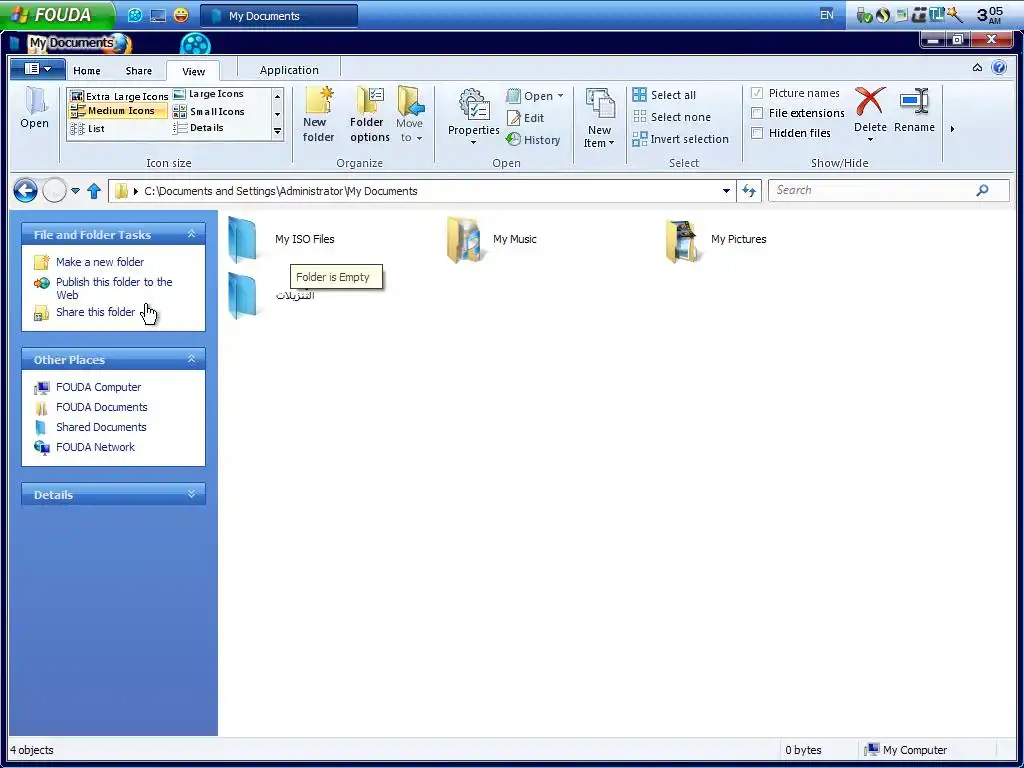1024x768 pixels.
Task: Select the Arabic-named folder
Action: click(x=271, y=295)
